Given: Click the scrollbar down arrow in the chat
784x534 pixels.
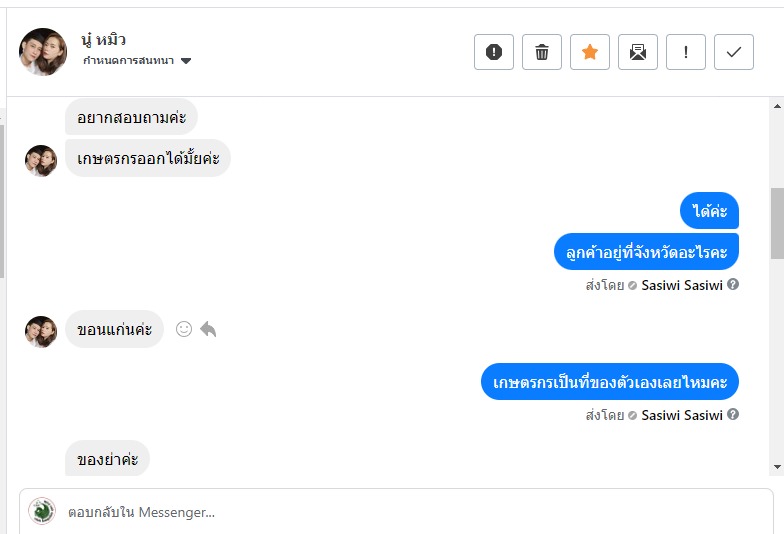Looking at the screenshot, I should pyautogui.click(x=777, y=467).
